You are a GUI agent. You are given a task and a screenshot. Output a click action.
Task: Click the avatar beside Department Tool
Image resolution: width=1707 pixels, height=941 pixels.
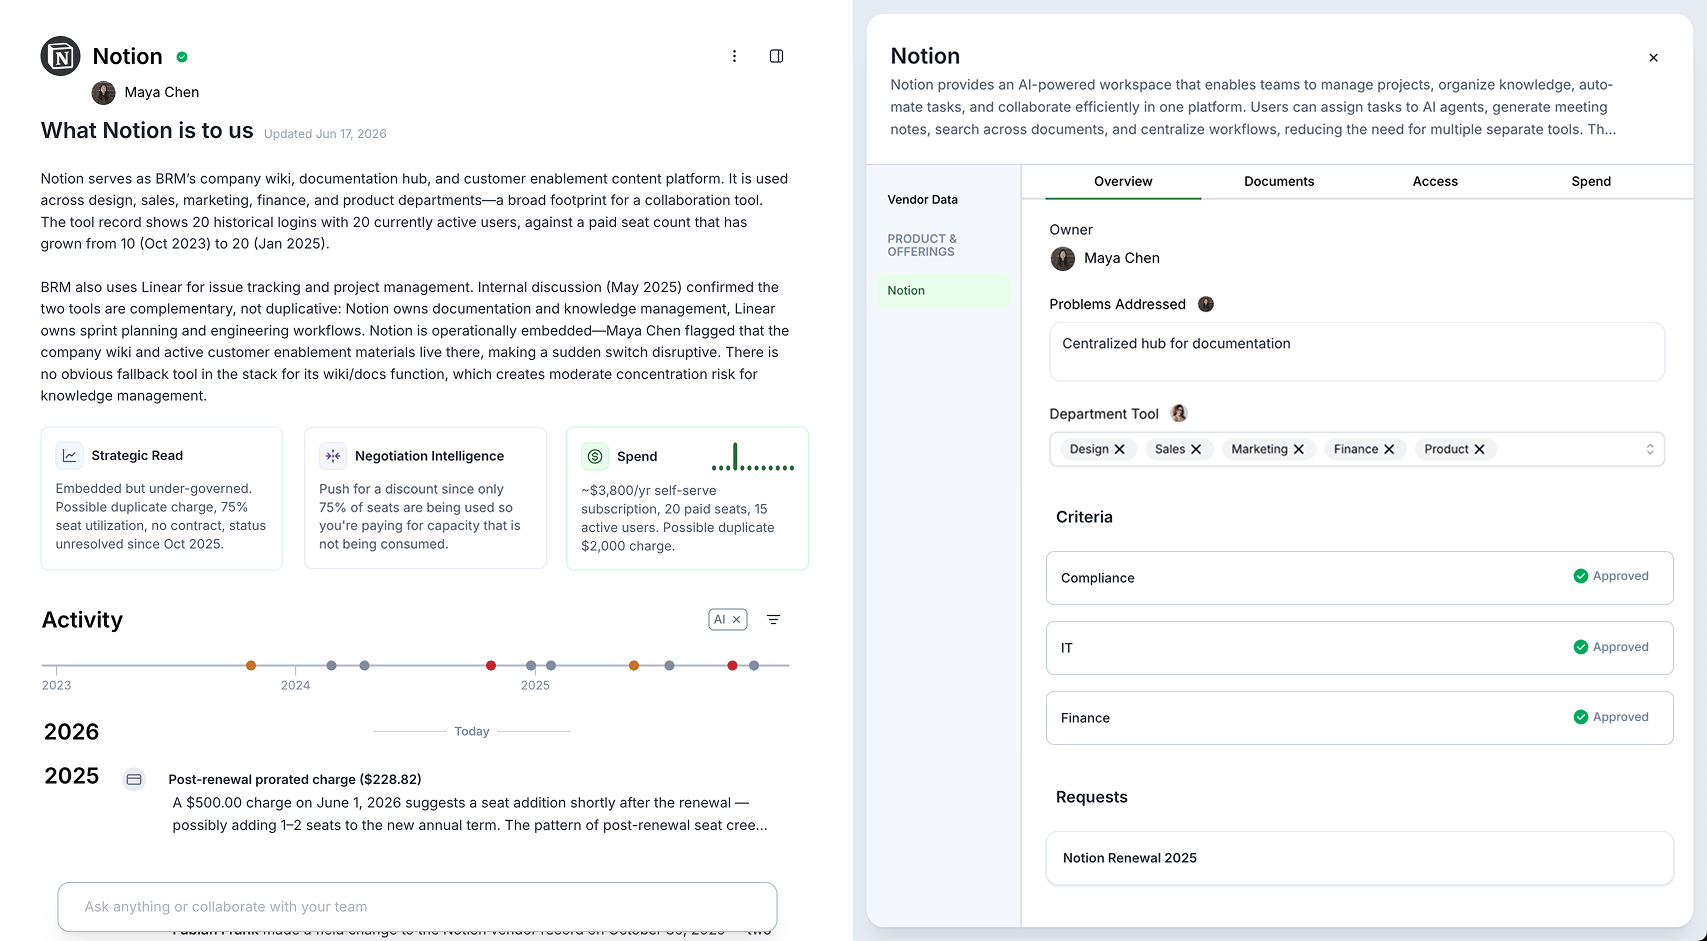coord(1179,413)
